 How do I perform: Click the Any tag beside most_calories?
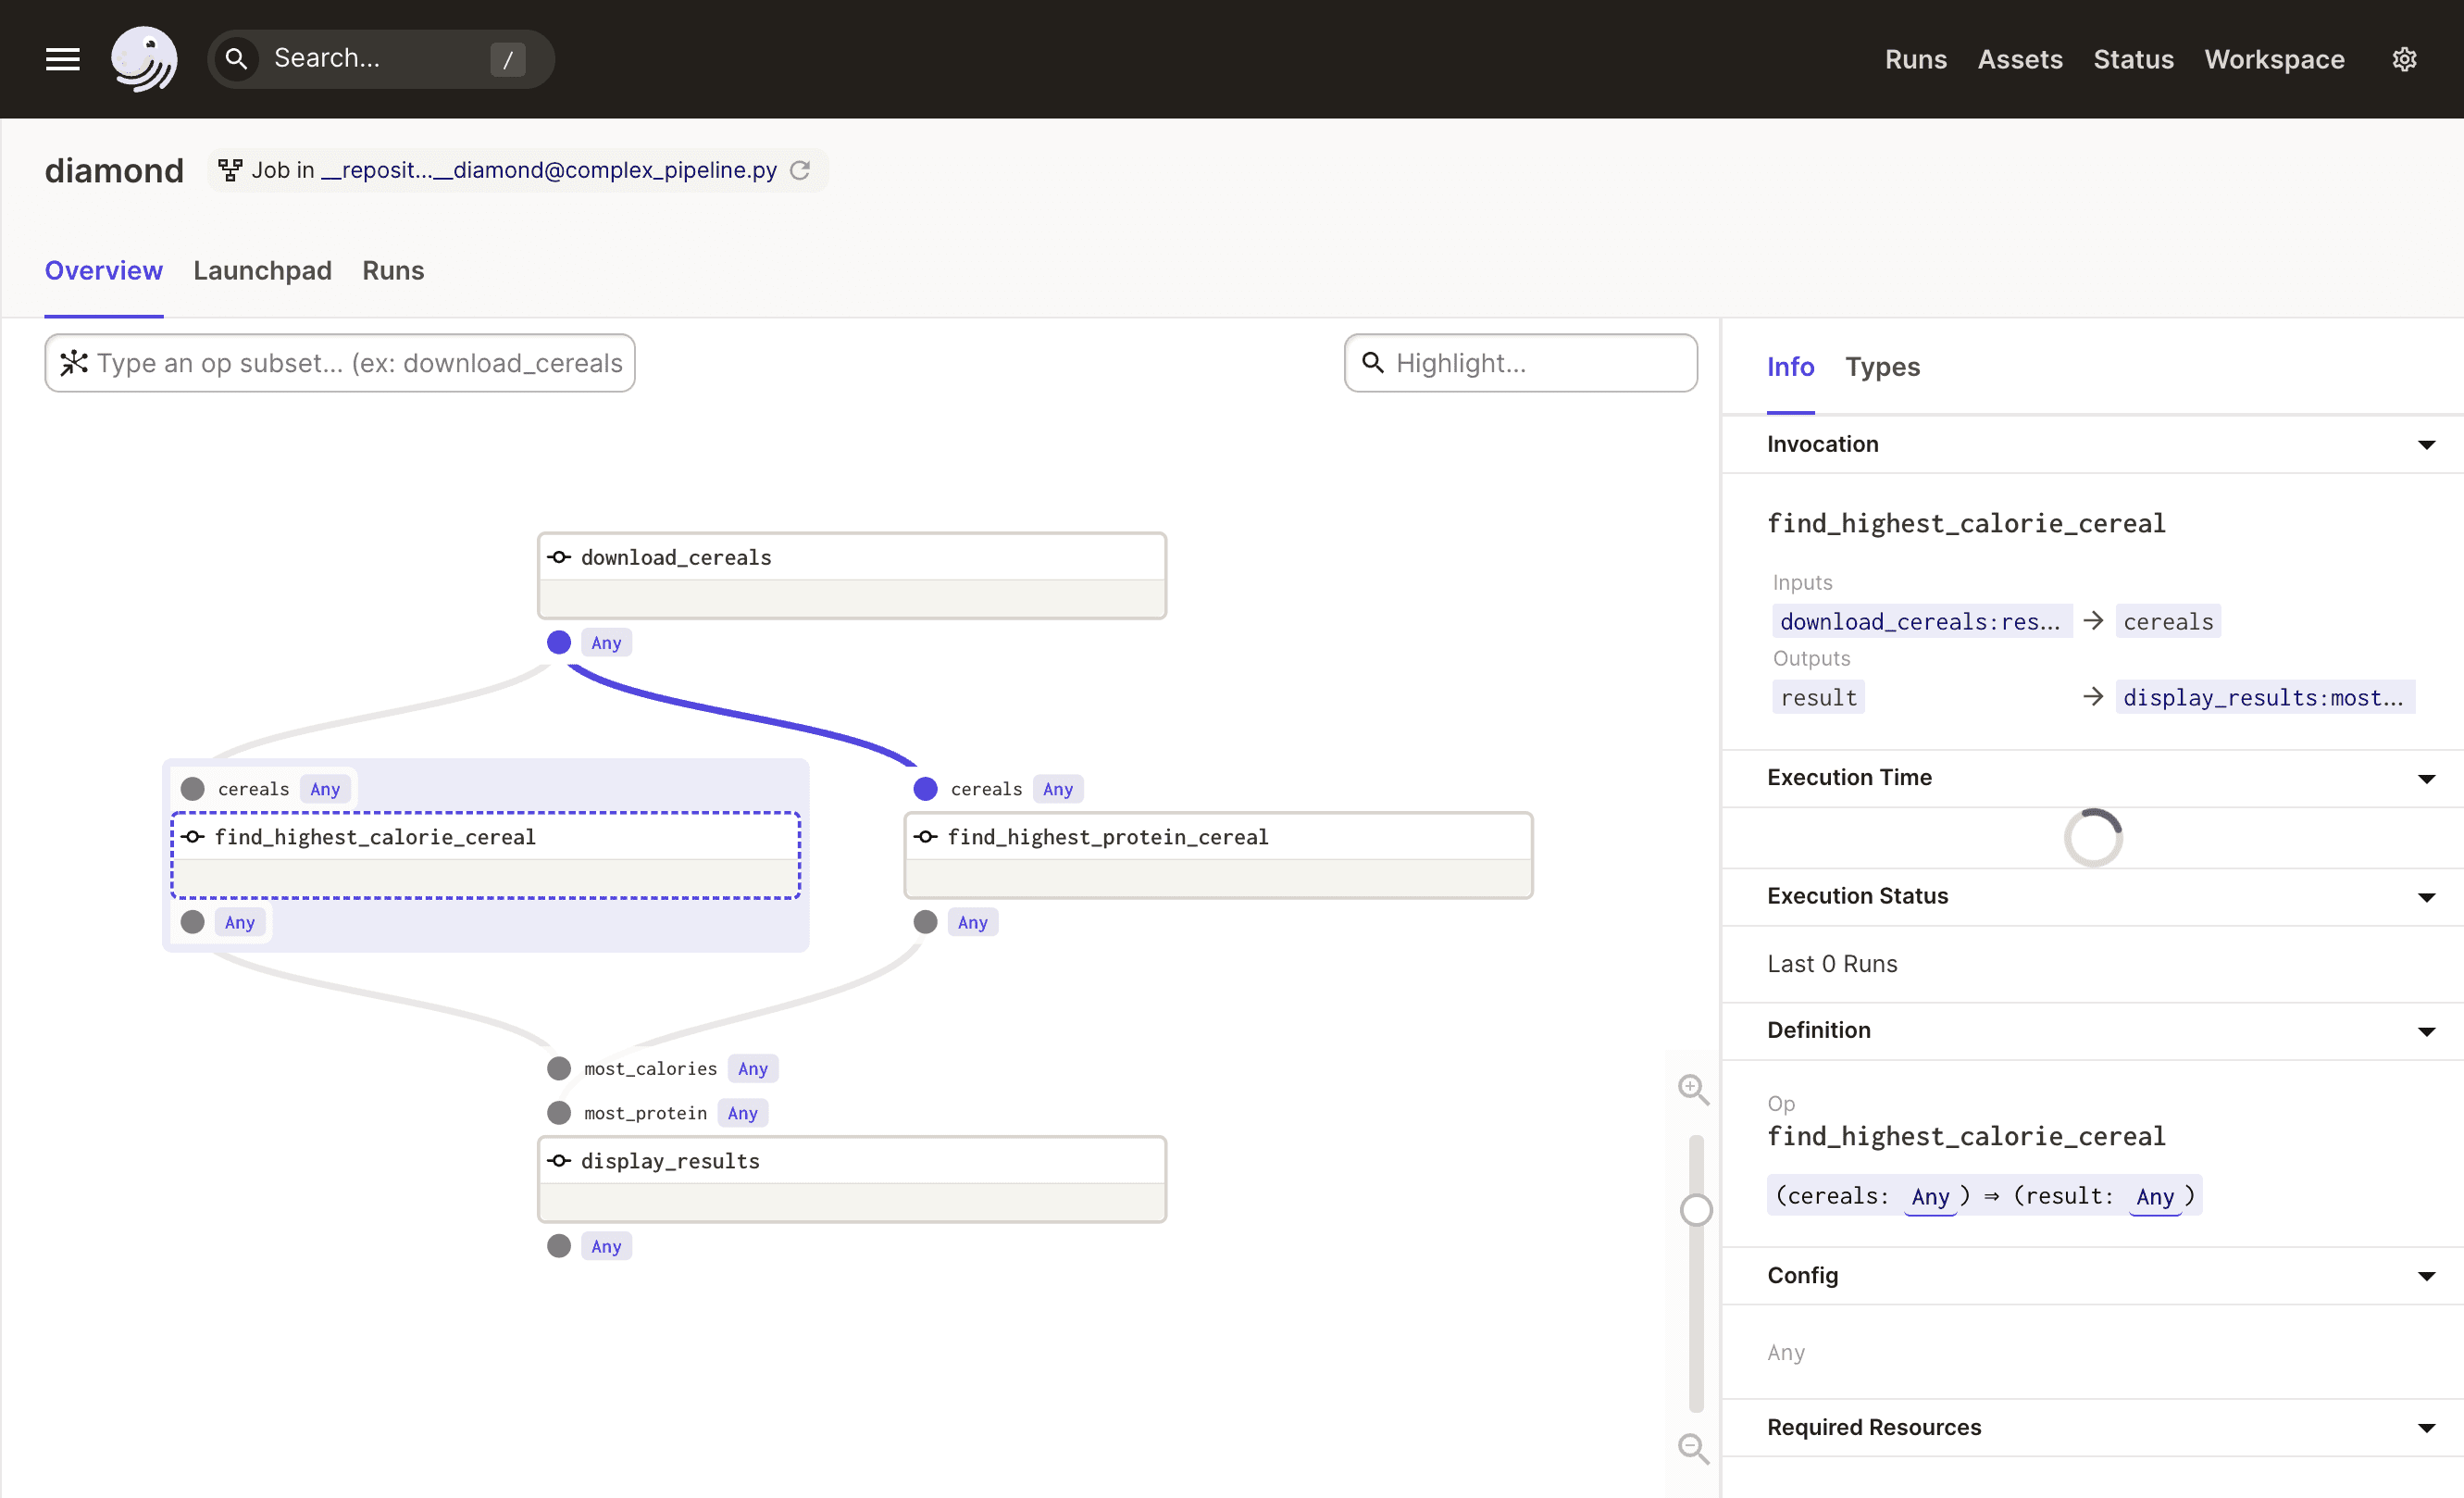[x=753, y=1069]
